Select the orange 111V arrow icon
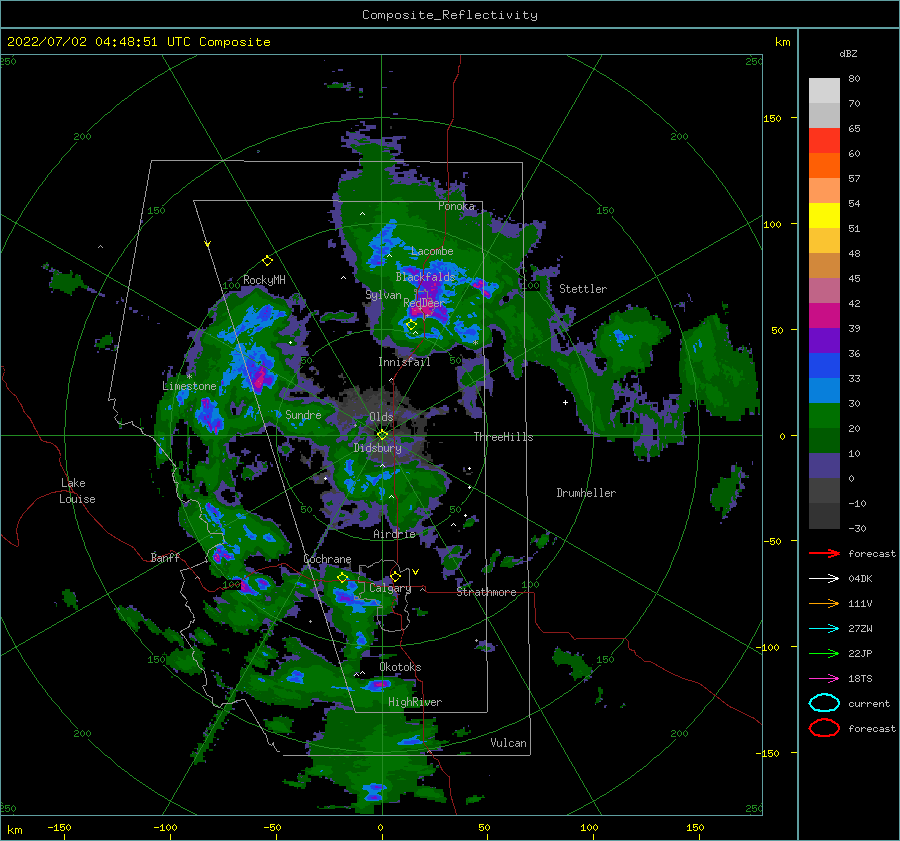This screenshot has height=841, width=900. tap(824, 603)
